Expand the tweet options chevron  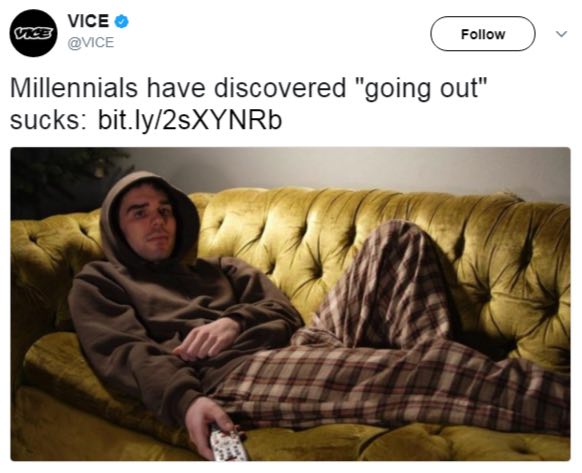561,34
